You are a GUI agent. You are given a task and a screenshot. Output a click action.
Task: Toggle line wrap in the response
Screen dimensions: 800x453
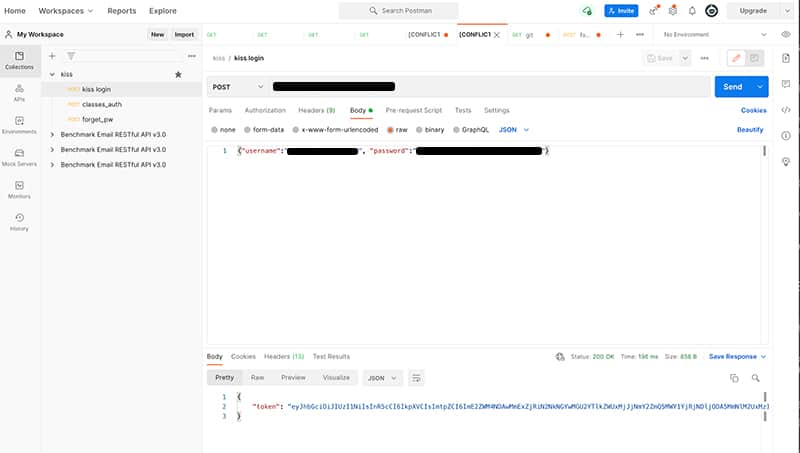416,378
